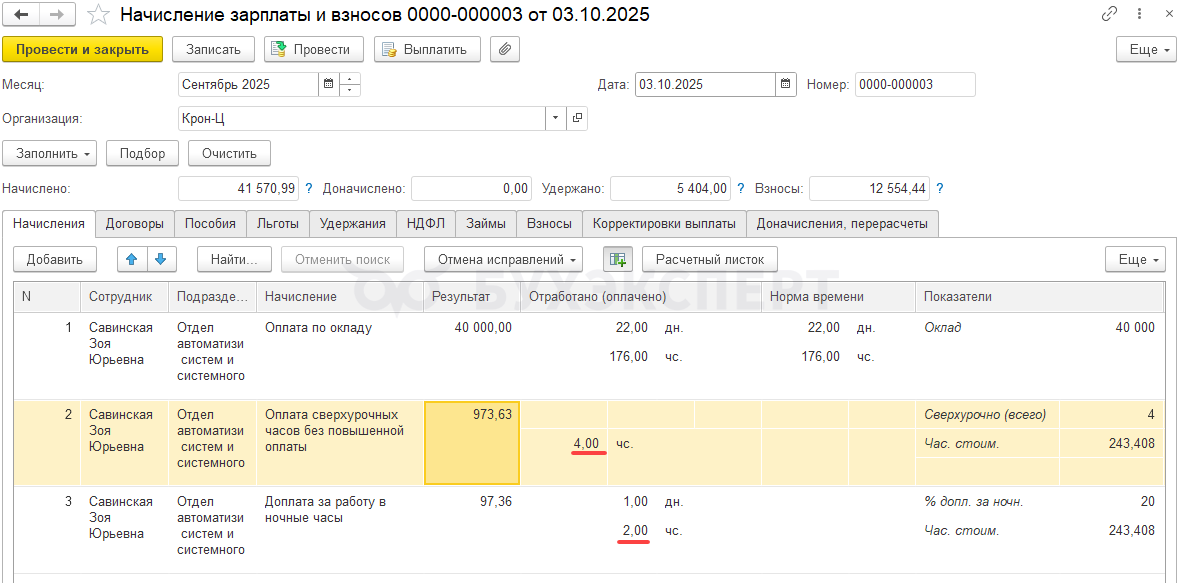The width and height of the screenshot is (1181, 583).
Task: Switch to the Начисления tab
Action: [x=49, y=224]
